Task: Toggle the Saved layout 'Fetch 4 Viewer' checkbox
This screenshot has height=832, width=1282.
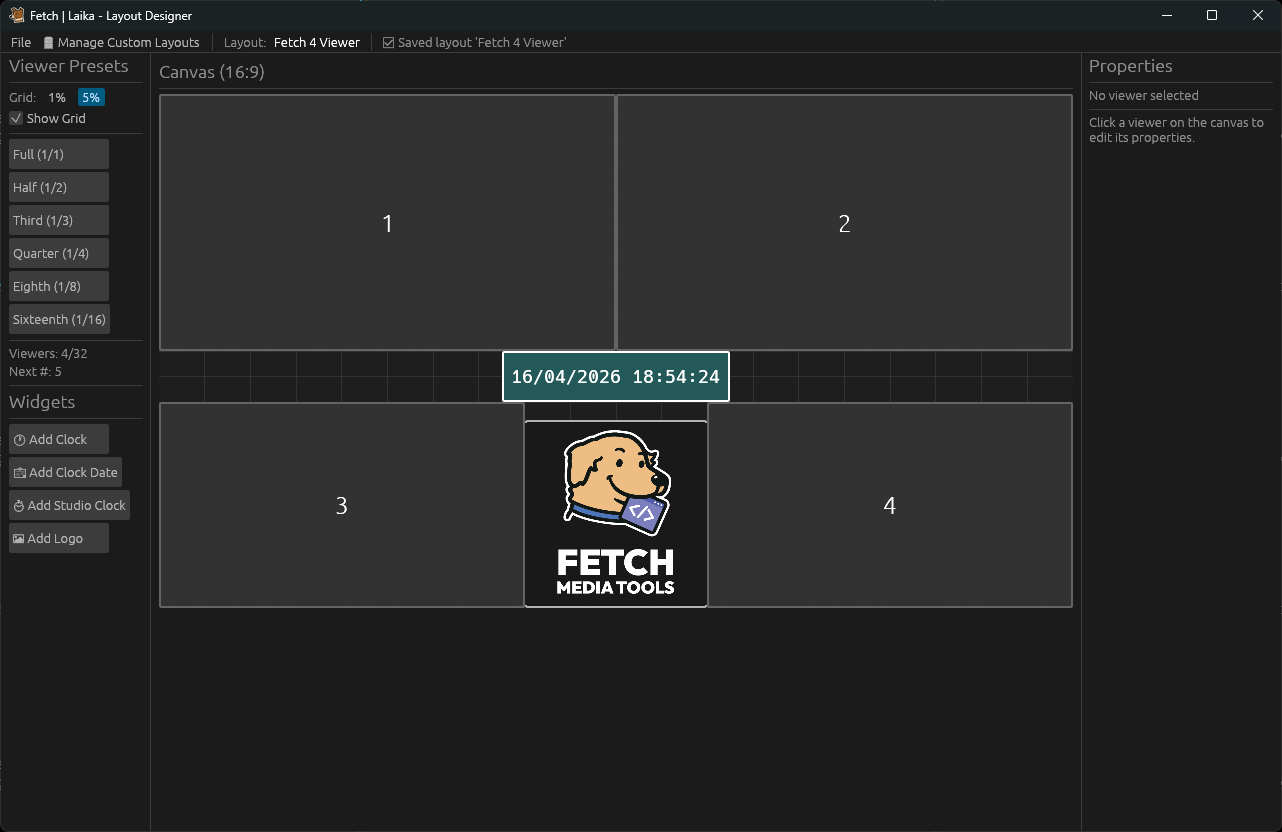Action: coord(387,42)
